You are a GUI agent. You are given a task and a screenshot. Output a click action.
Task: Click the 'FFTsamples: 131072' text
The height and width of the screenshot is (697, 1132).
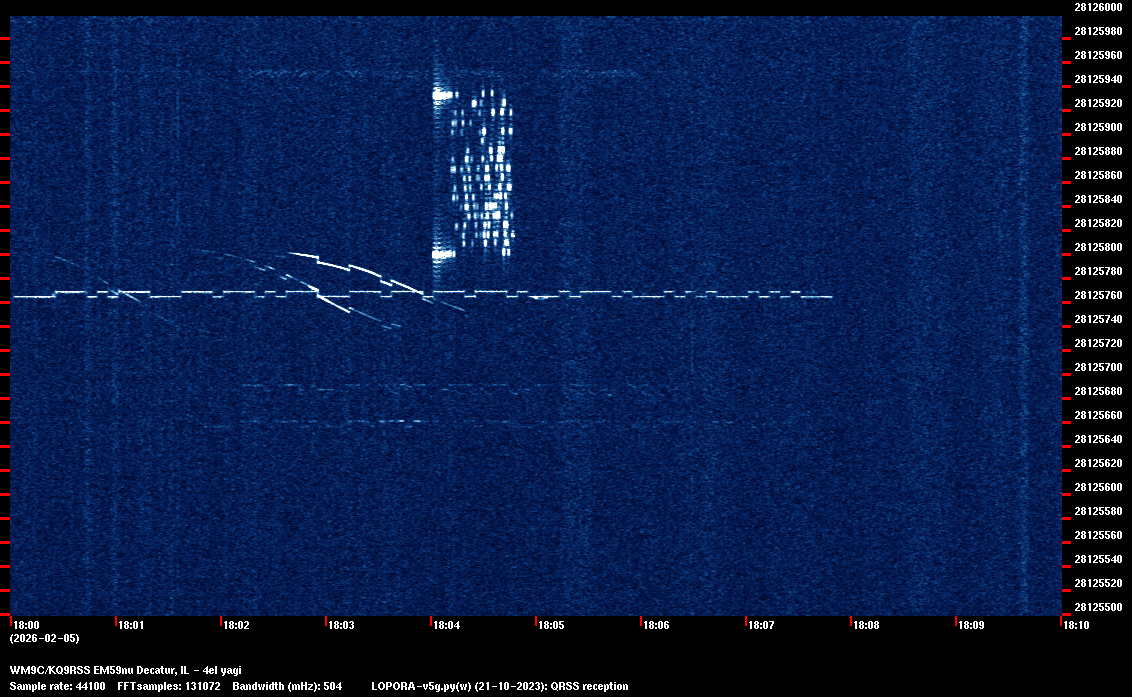point(169,686)
